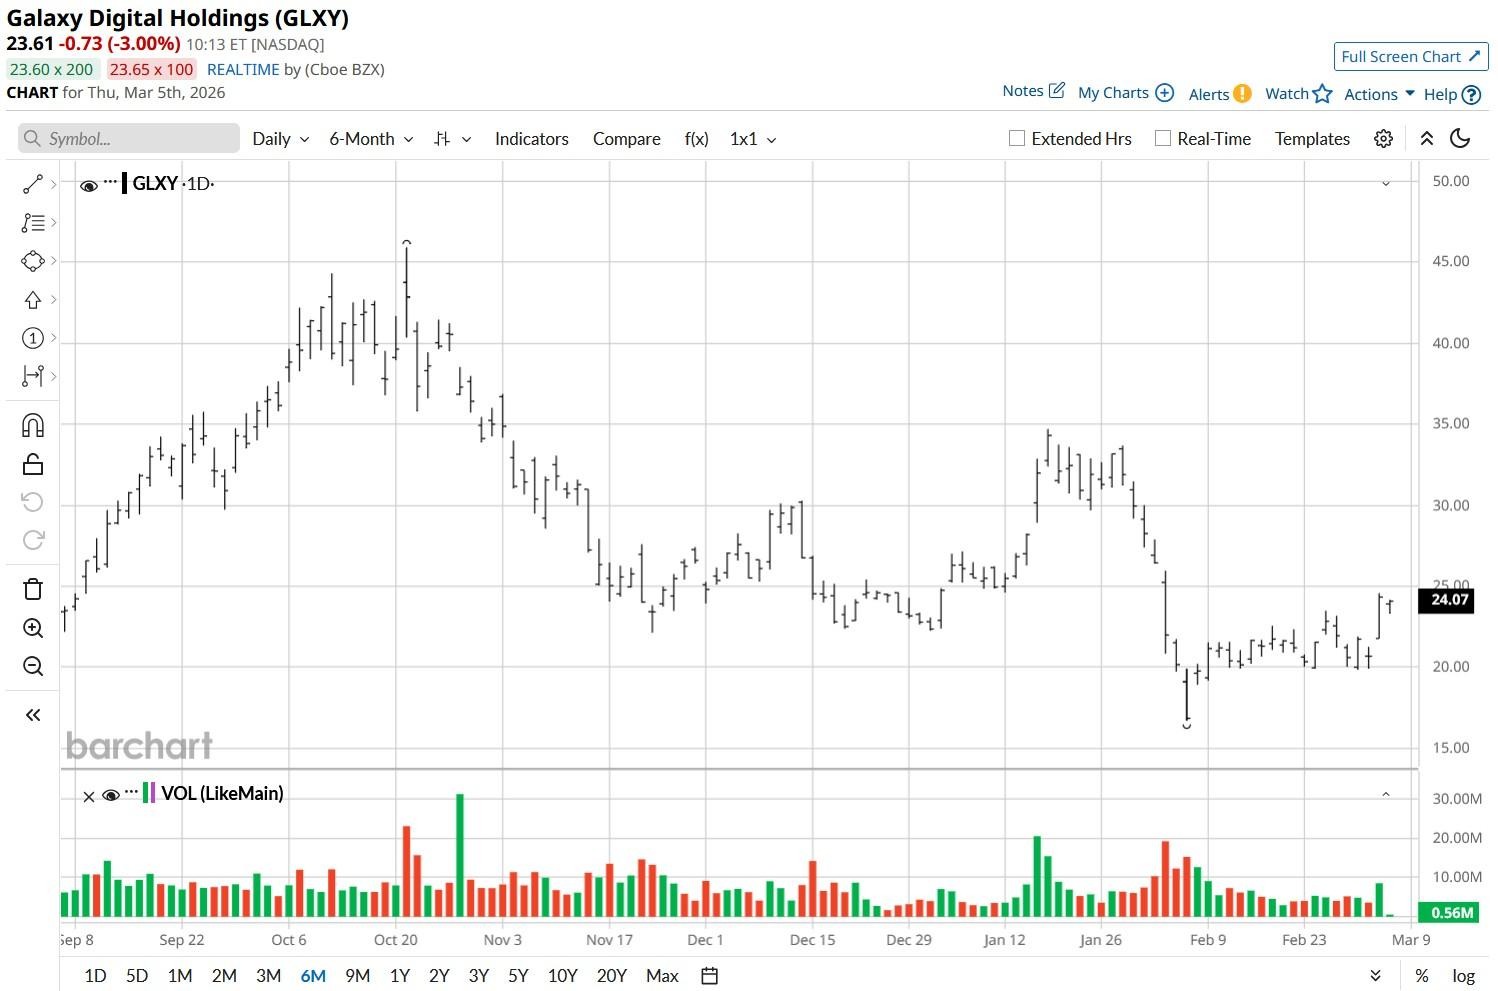Expand the bottom toolbar double chevron
This screenshot has height=991, width=1498.
[1376, 976]
